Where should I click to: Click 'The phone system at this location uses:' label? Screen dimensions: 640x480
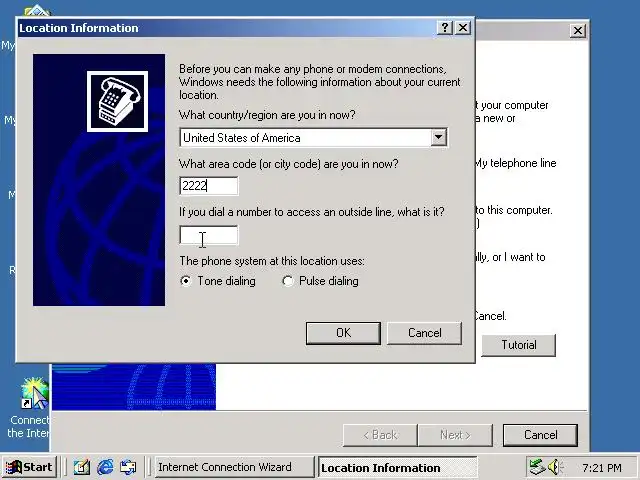272,261
